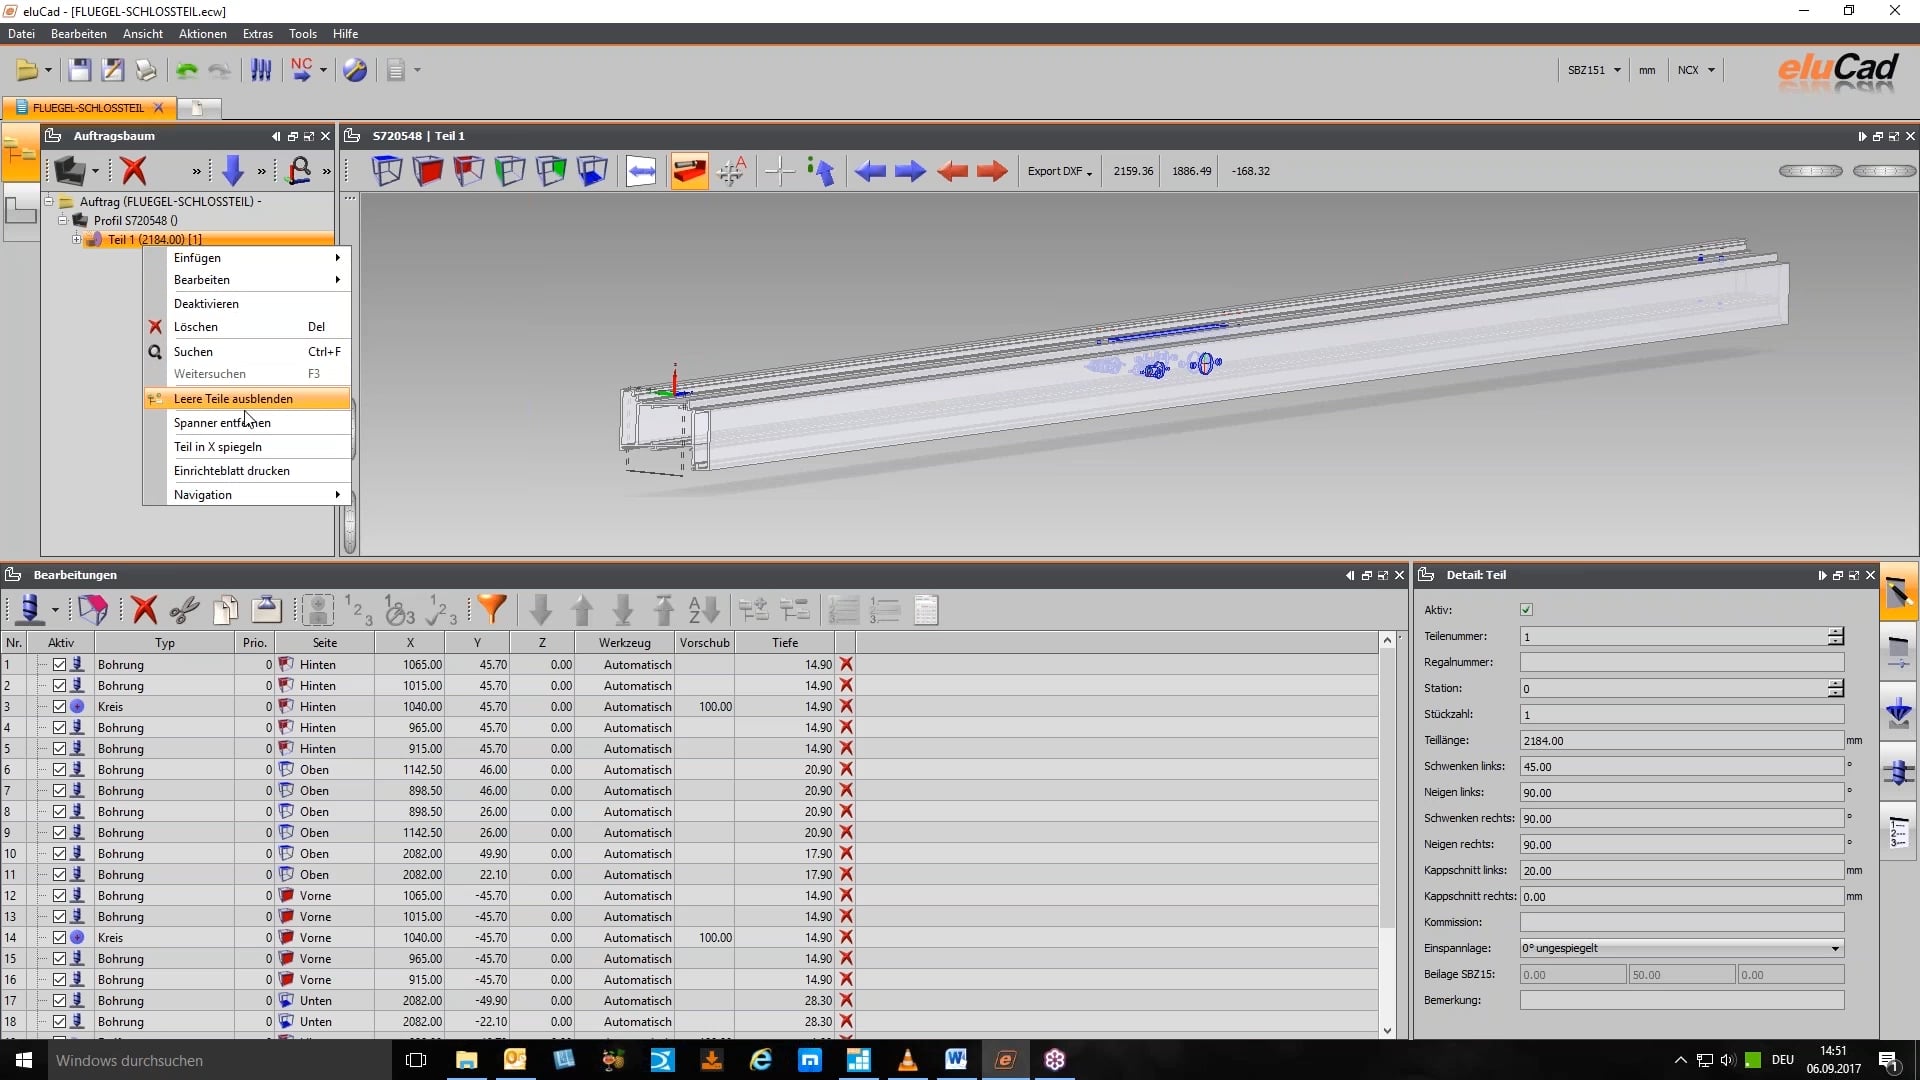Open the Aktionen menu

tap(203, 34)
